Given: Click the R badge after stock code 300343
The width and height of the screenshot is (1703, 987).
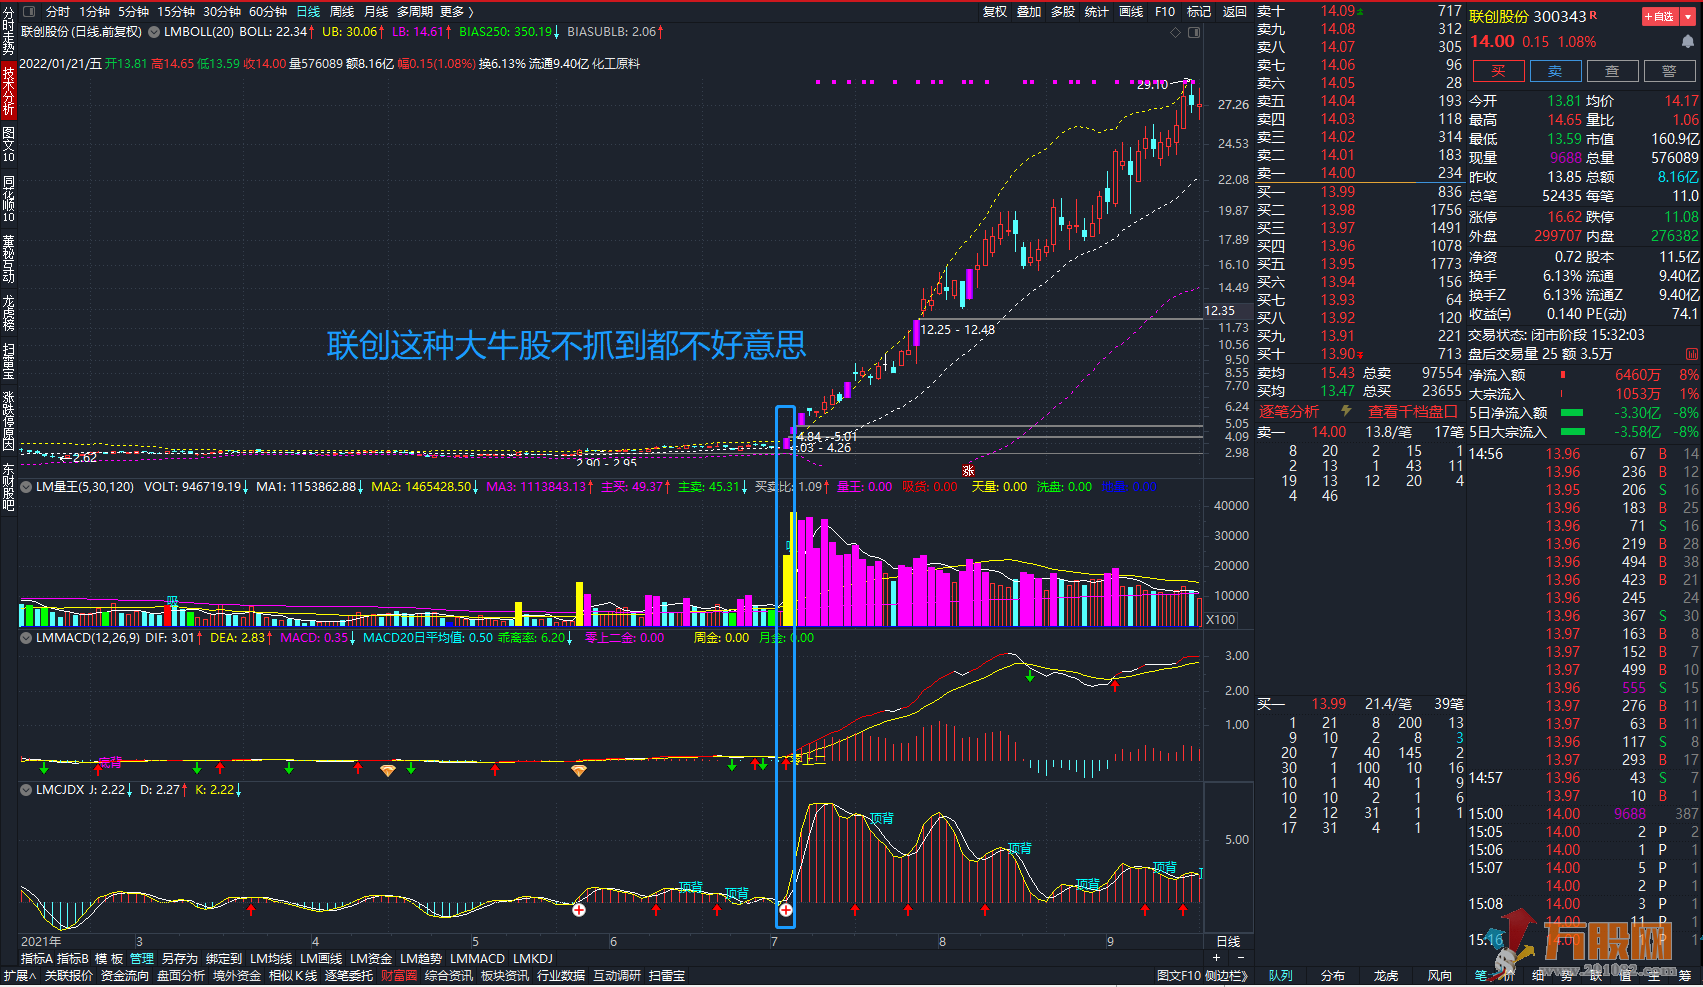Looking at the screenshot, I should pos(1593,15).
